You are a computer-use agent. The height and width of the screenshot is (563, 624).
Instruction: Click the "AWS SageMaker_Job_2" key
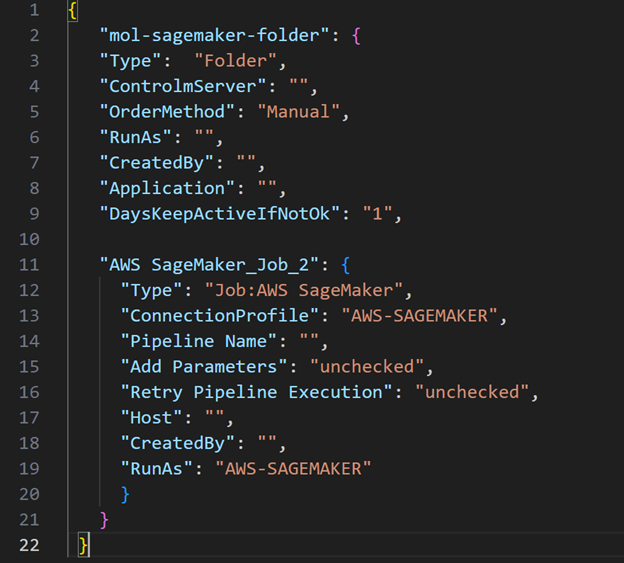click(209, 265)
